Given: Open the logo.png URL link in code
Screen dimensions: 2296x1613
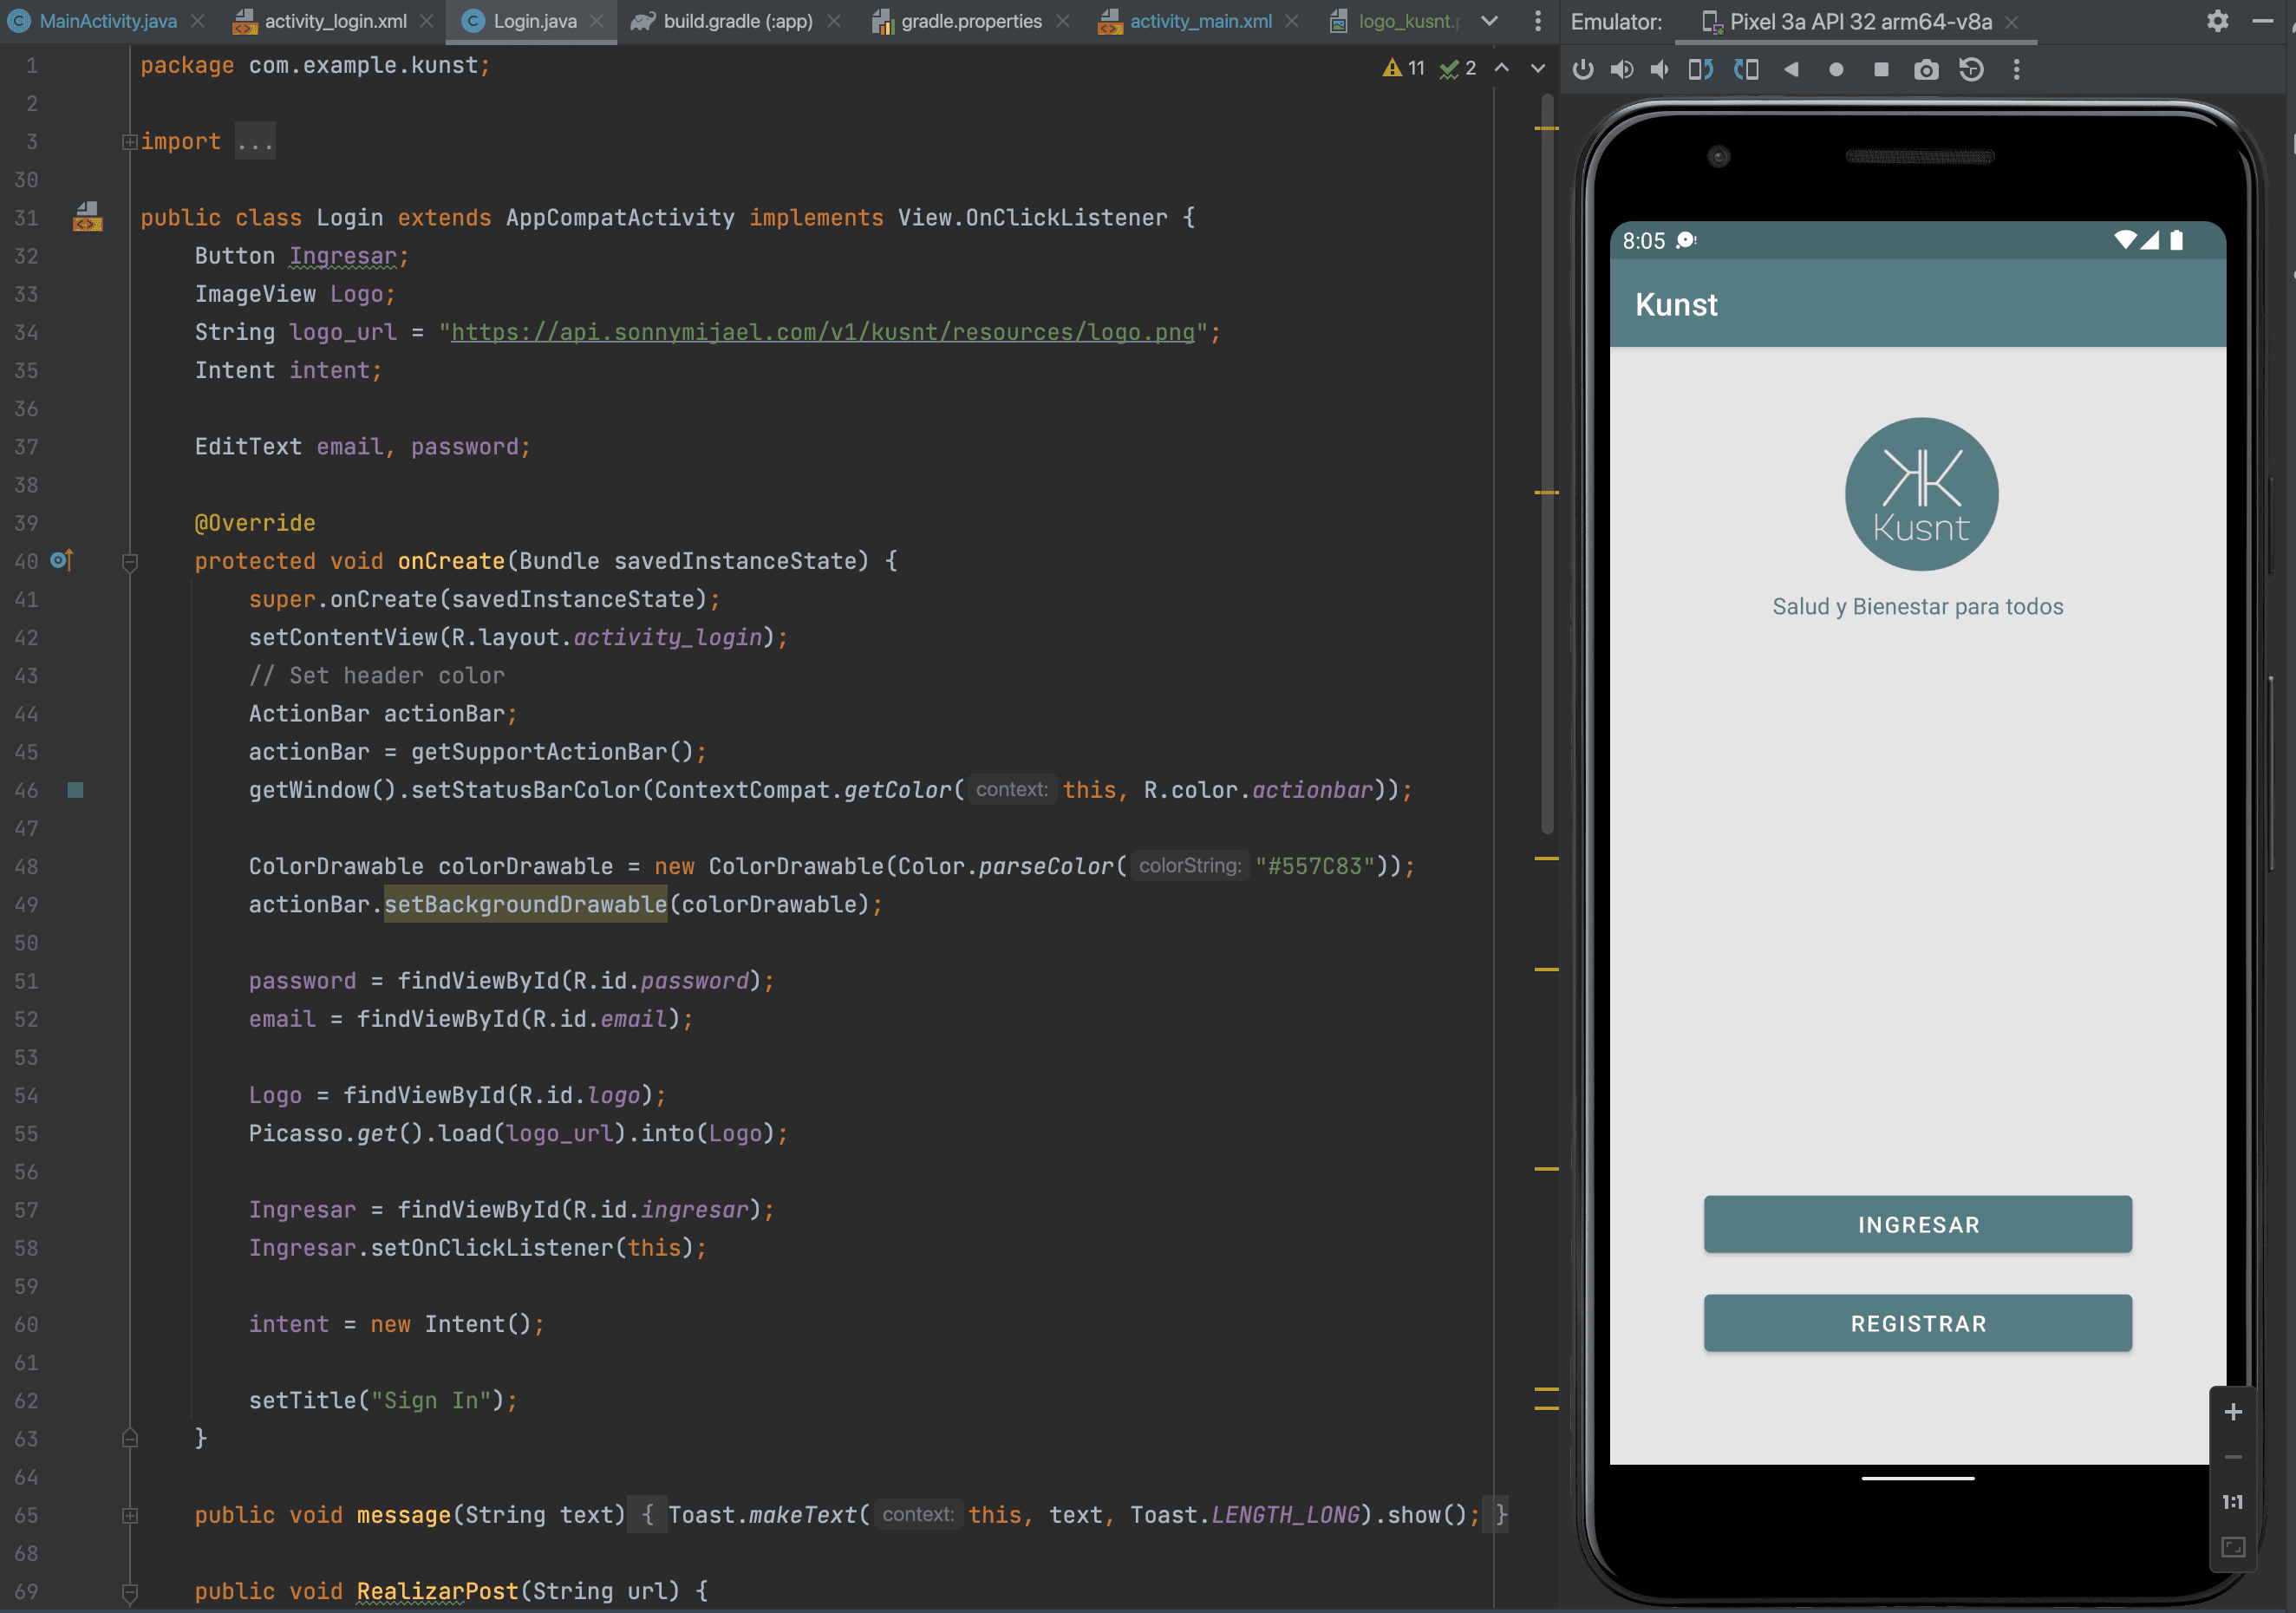Looking at the screenshot, I should point(822,332).
